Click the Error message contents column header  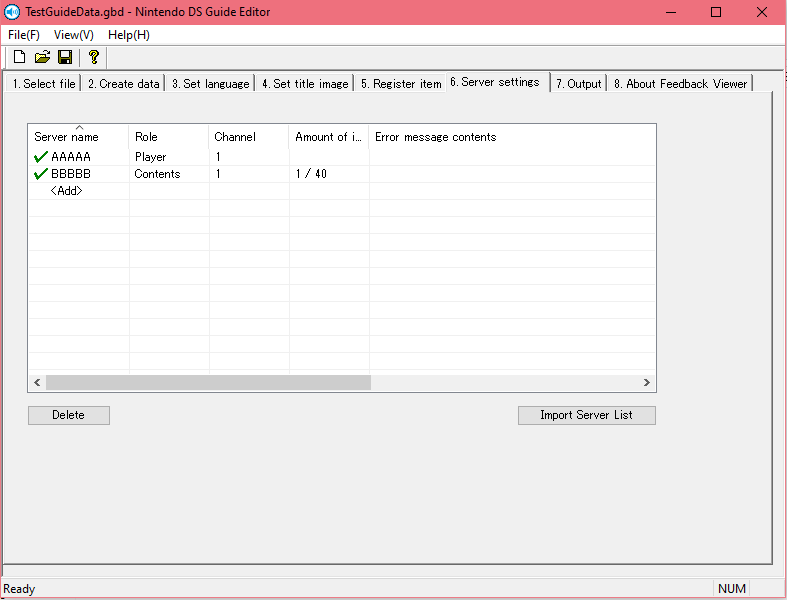pyautogui.click(x=512, y=137)
